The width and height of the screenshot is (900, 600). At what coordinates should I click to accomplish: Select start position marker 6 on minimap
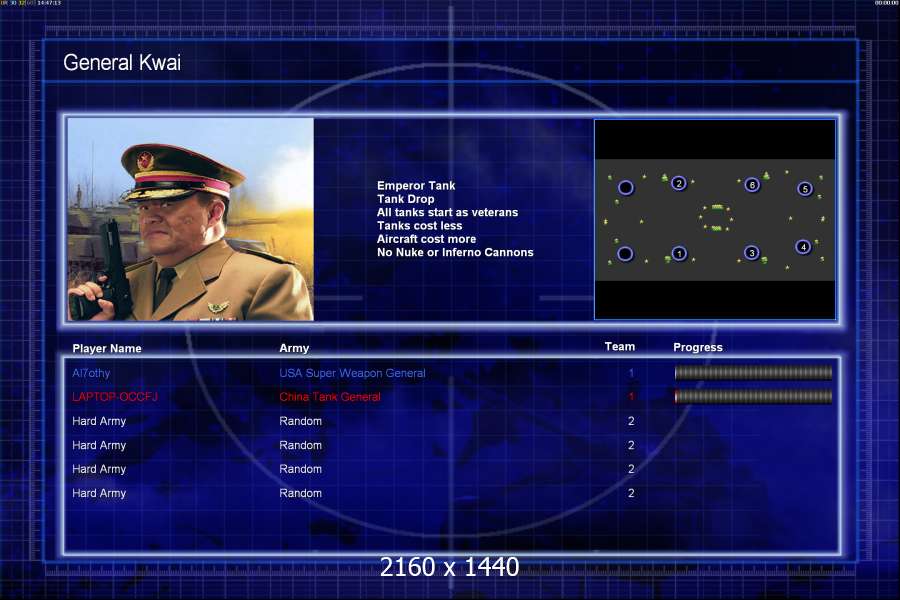pyautogui.click(x=752, y=185)
